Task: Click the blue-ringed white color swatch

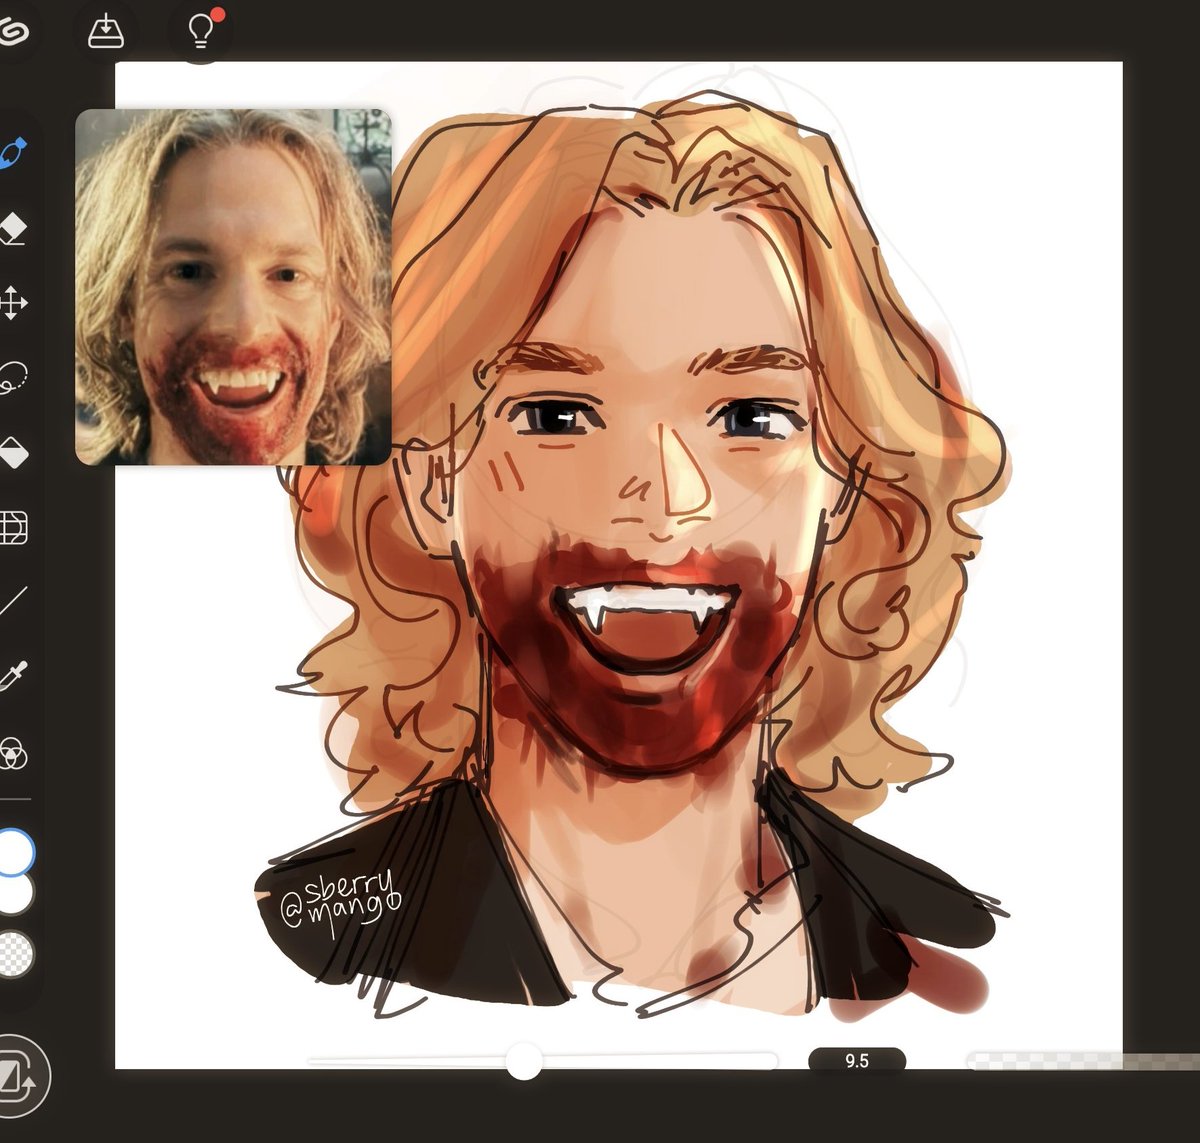Action: [14, 852]
